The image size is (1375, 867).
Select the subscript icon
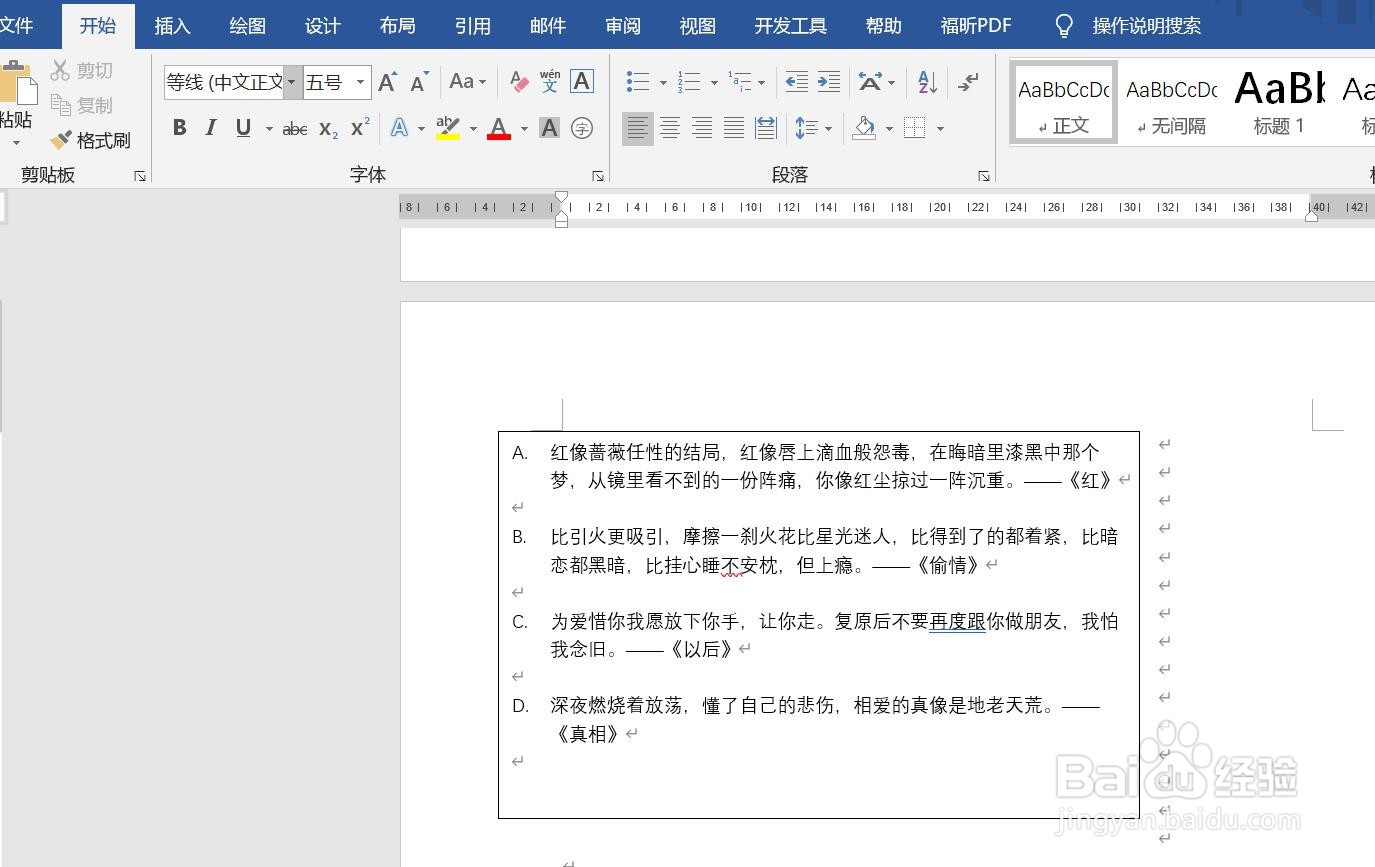(x=325, y=128)
